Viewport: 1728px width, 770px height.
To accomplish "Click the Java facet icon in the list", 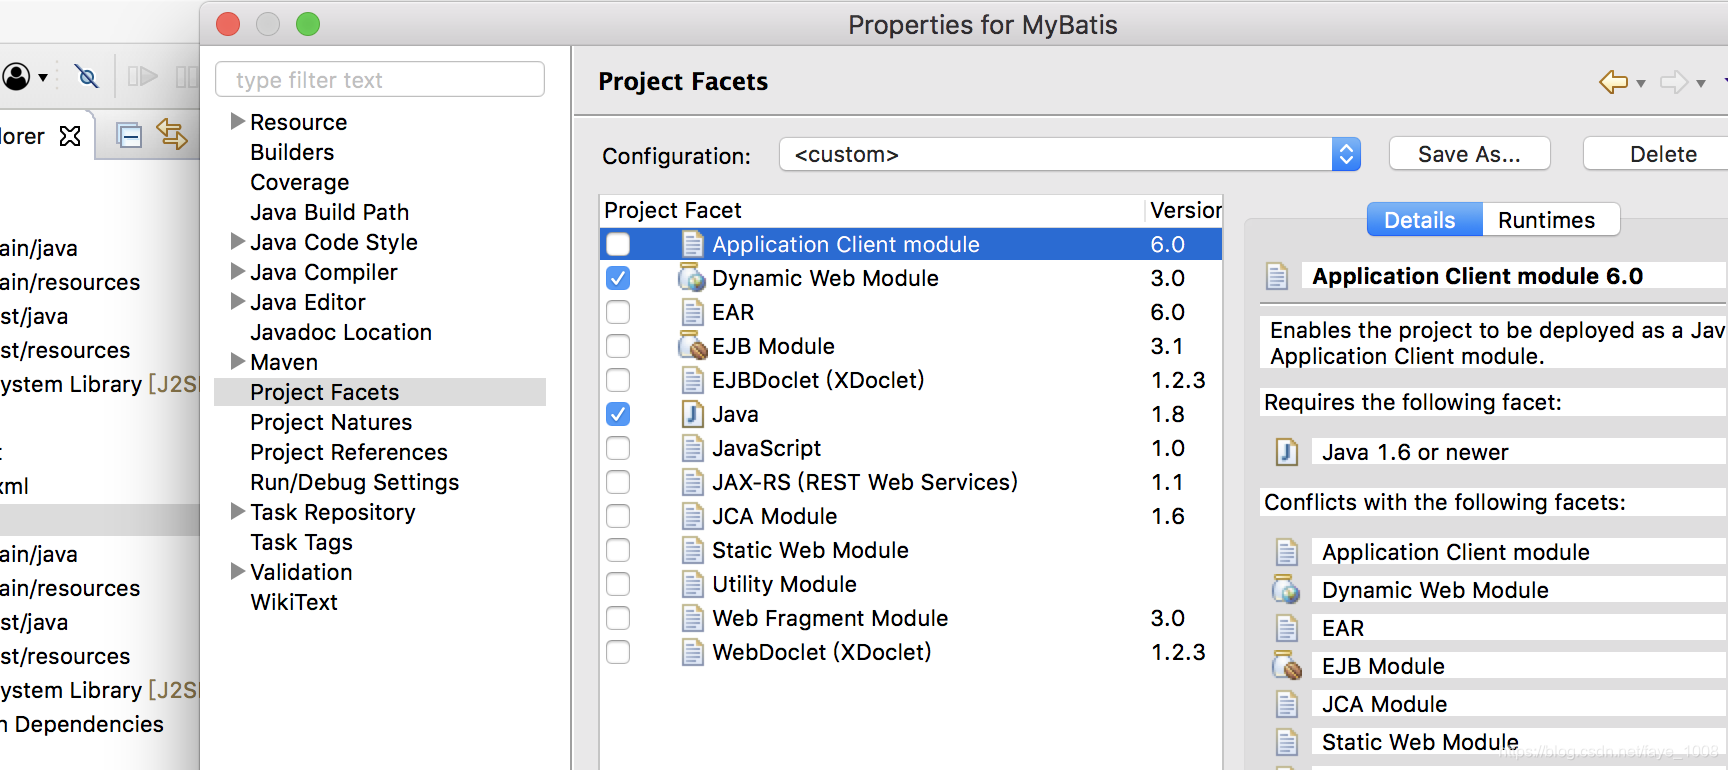I will [x=692, y=414].
